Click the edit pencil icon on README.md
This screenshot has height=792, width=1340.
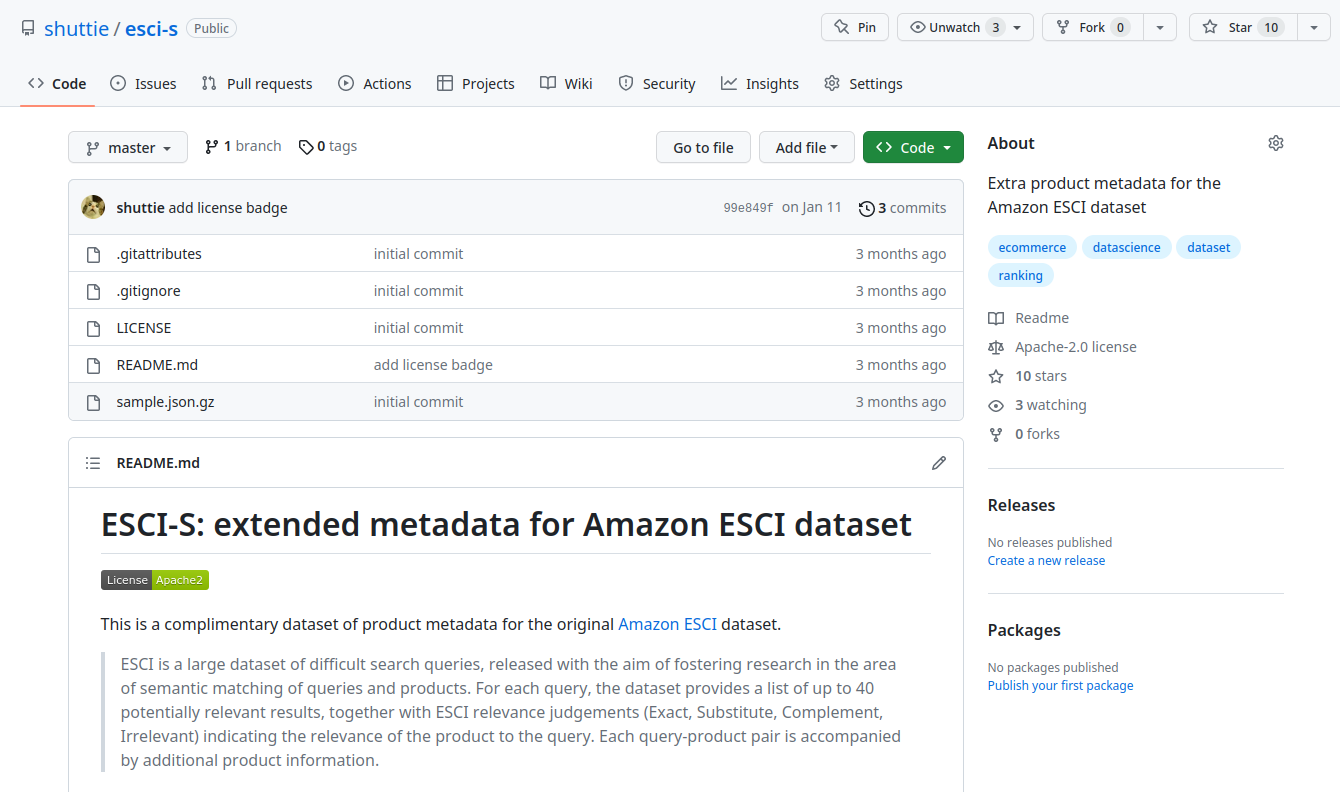pyautogui.click(x=939, y=463)
